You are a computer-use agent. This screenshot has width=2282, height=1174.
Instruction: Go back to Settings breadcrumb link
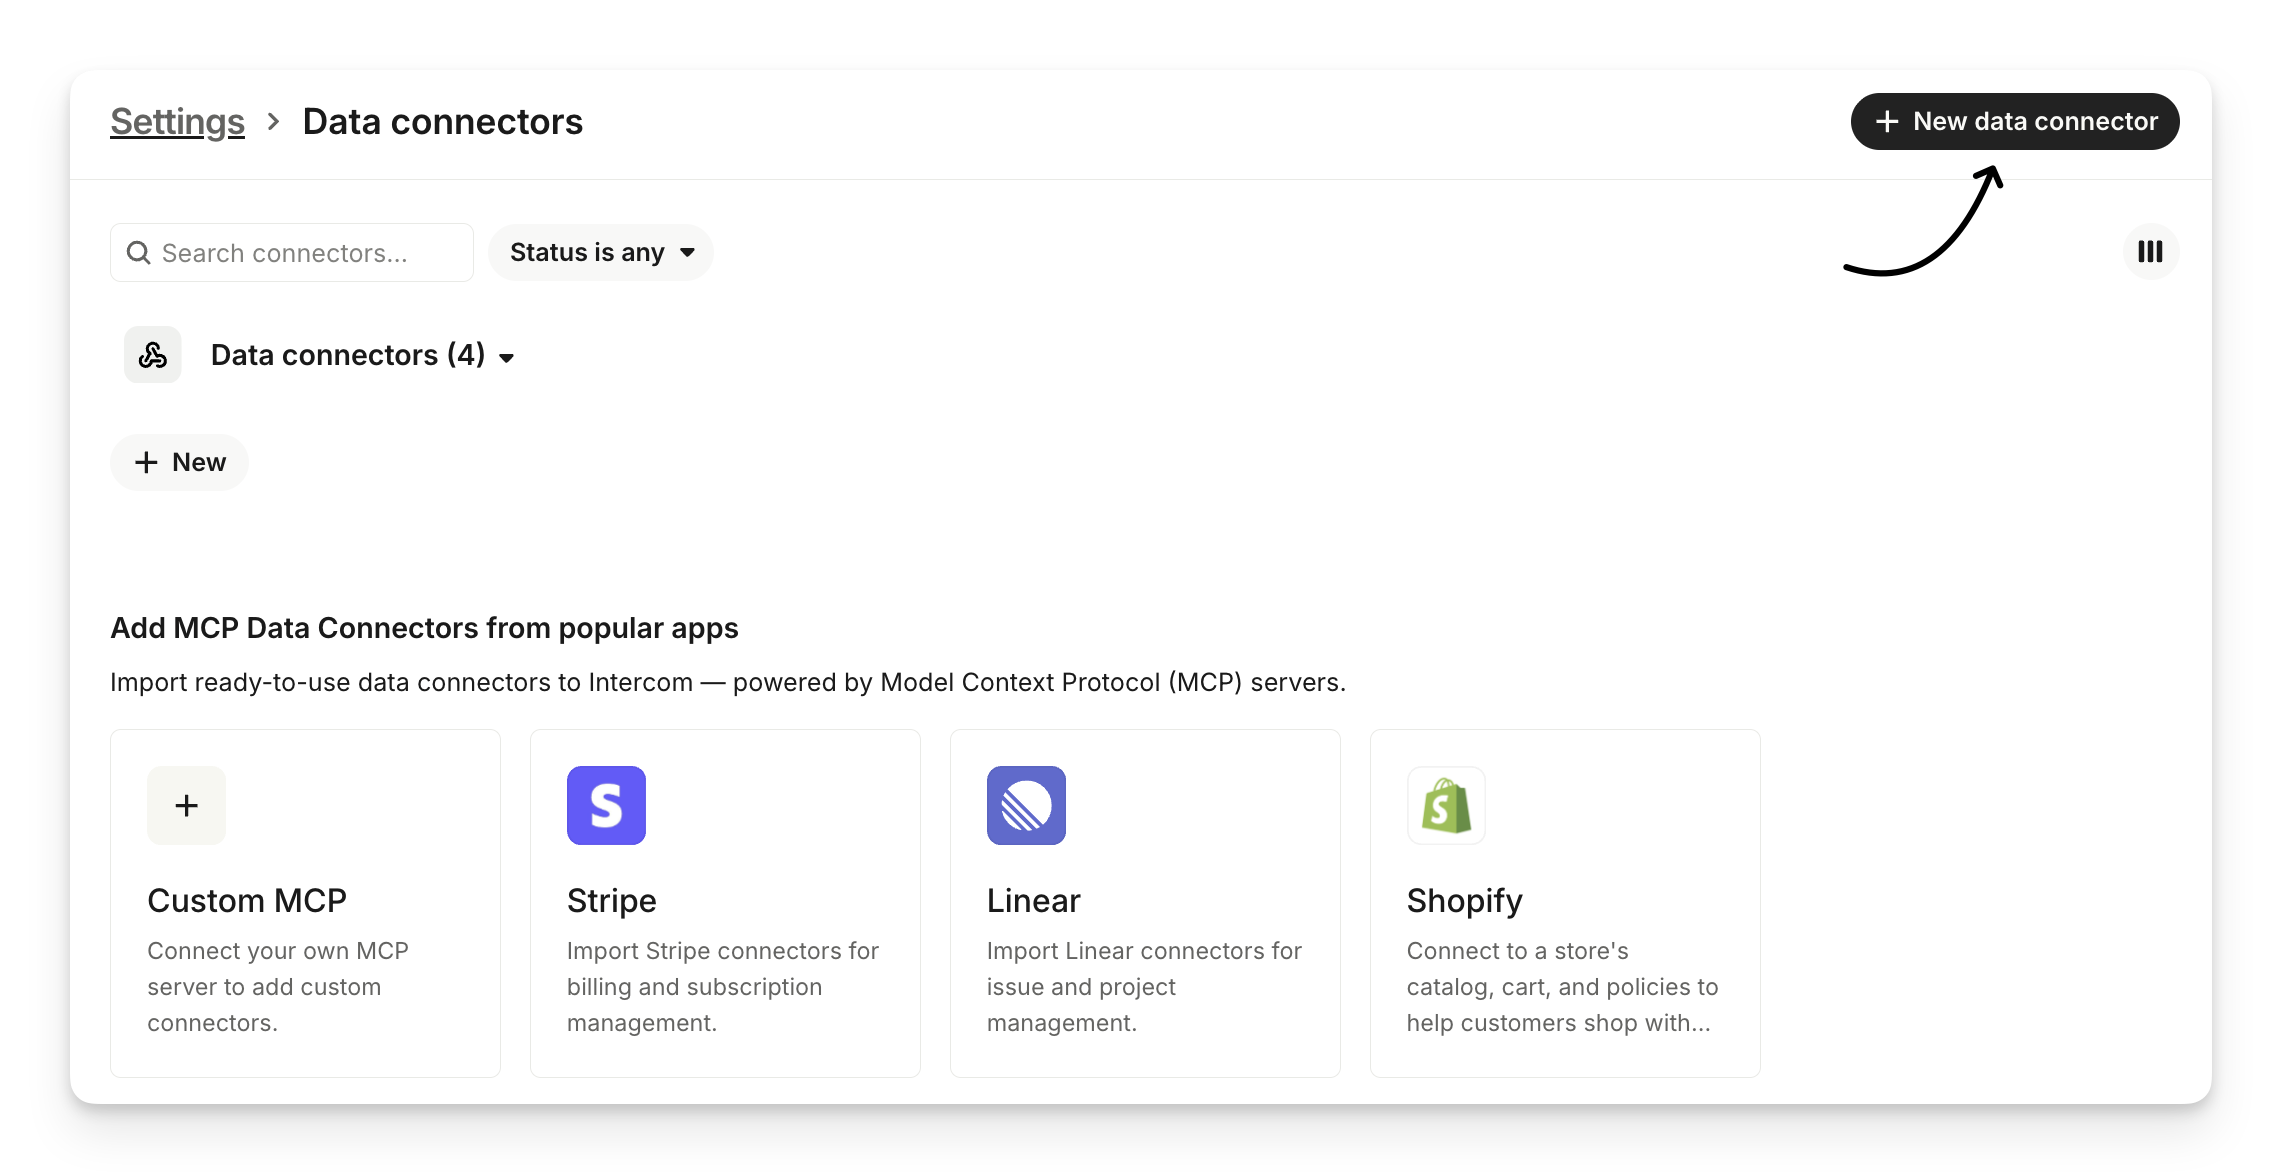pyautogui.click(x=177, y=122)
